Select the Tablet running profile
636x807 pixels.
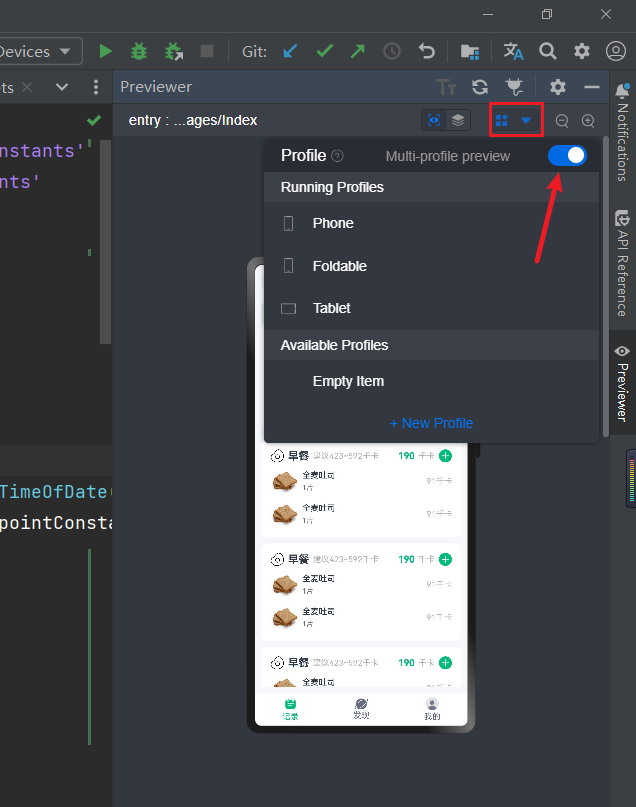331,308
